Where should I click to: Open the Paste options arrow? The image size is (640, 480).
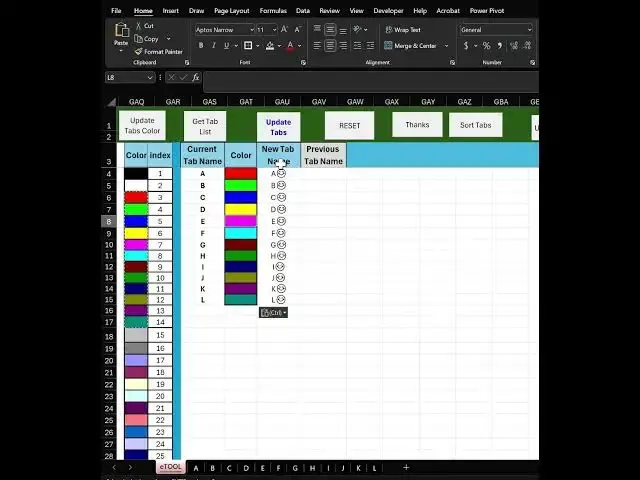[121, 51]
